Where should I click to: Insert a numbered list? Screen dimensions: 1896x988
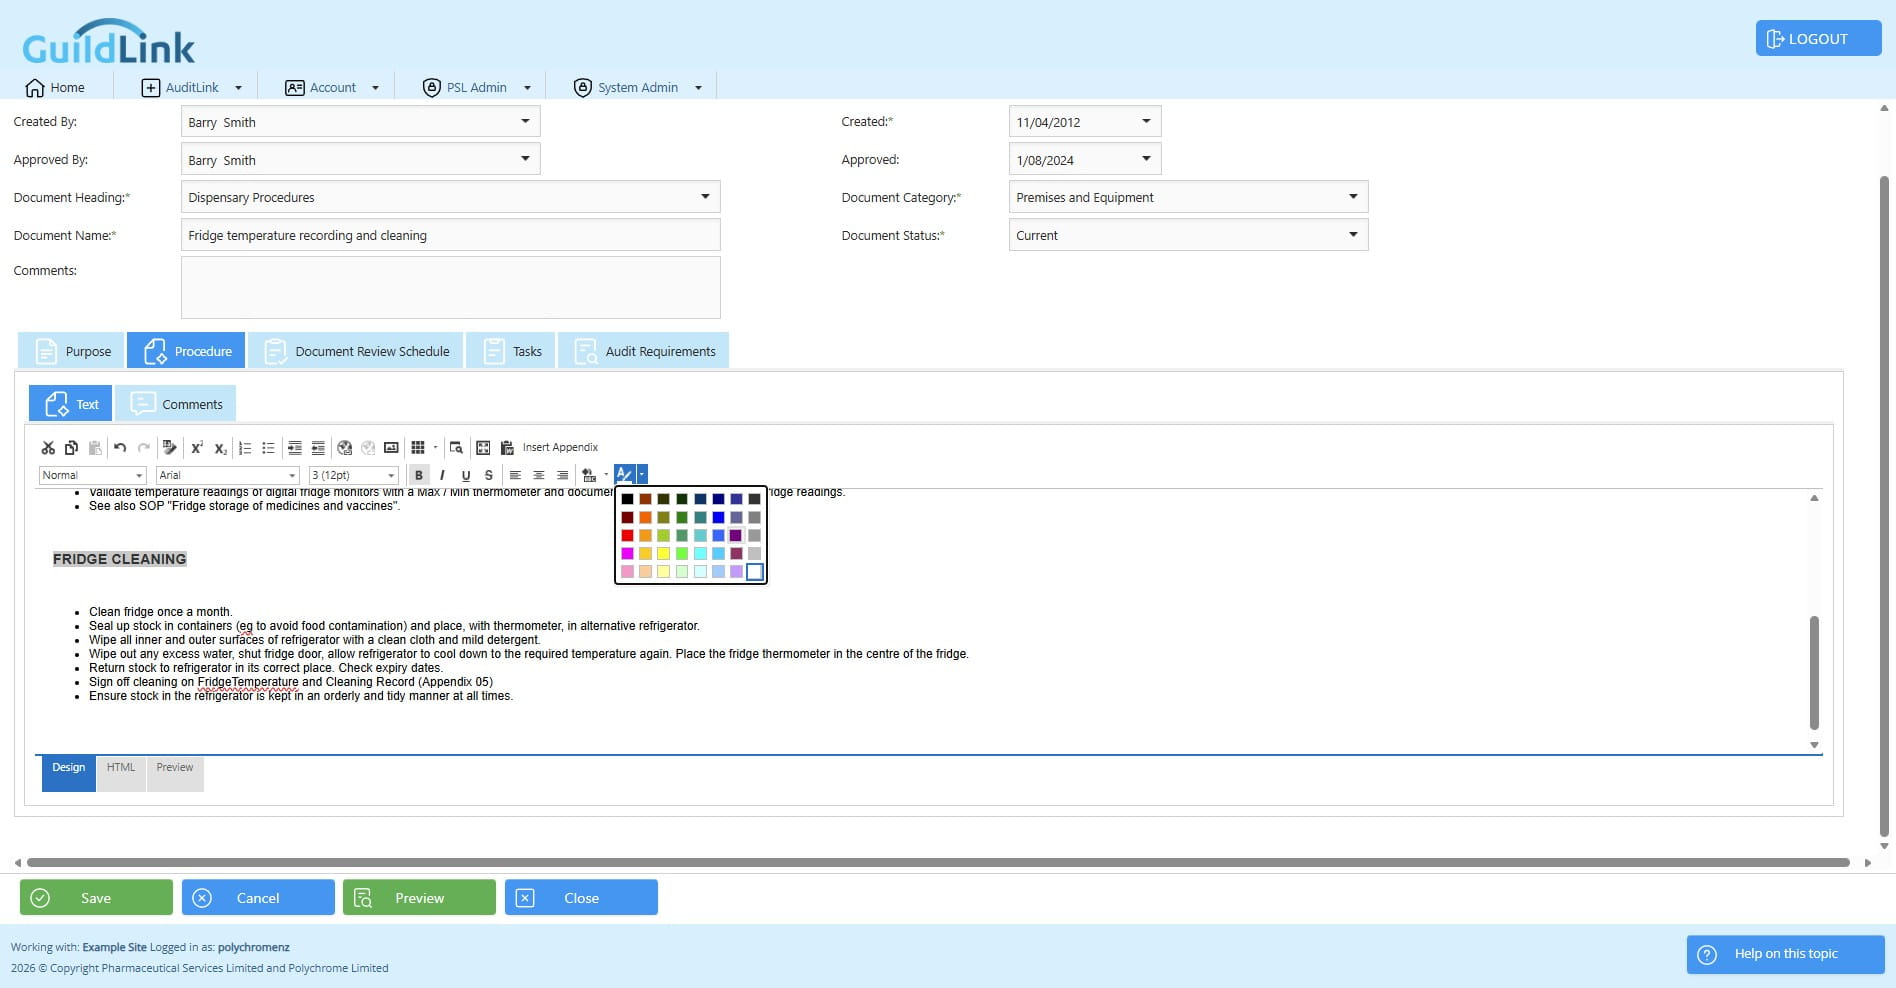(245, 448)
